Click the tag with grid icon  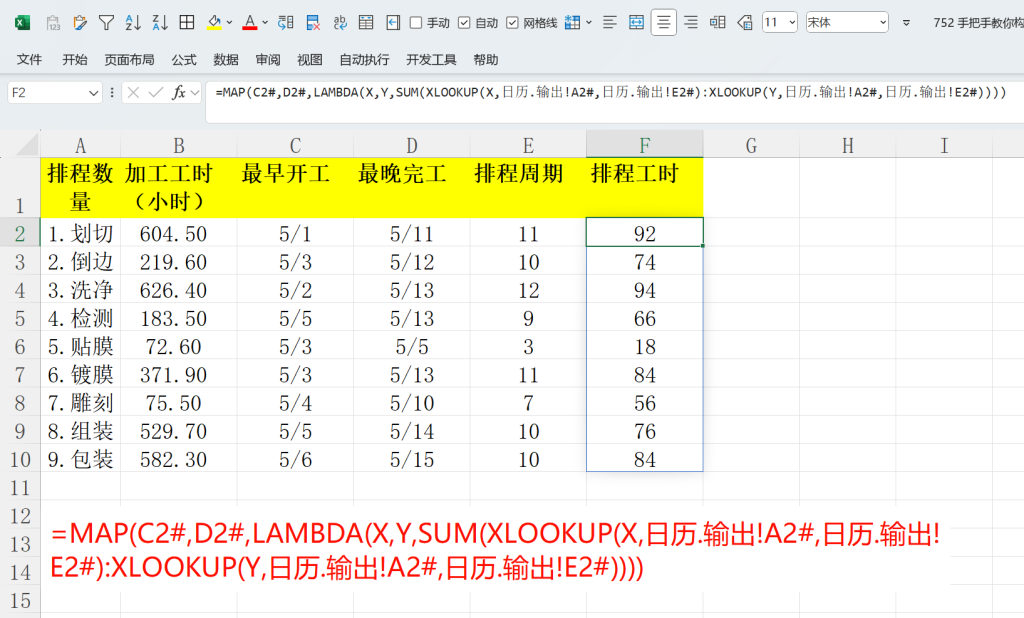click(744, 23)
